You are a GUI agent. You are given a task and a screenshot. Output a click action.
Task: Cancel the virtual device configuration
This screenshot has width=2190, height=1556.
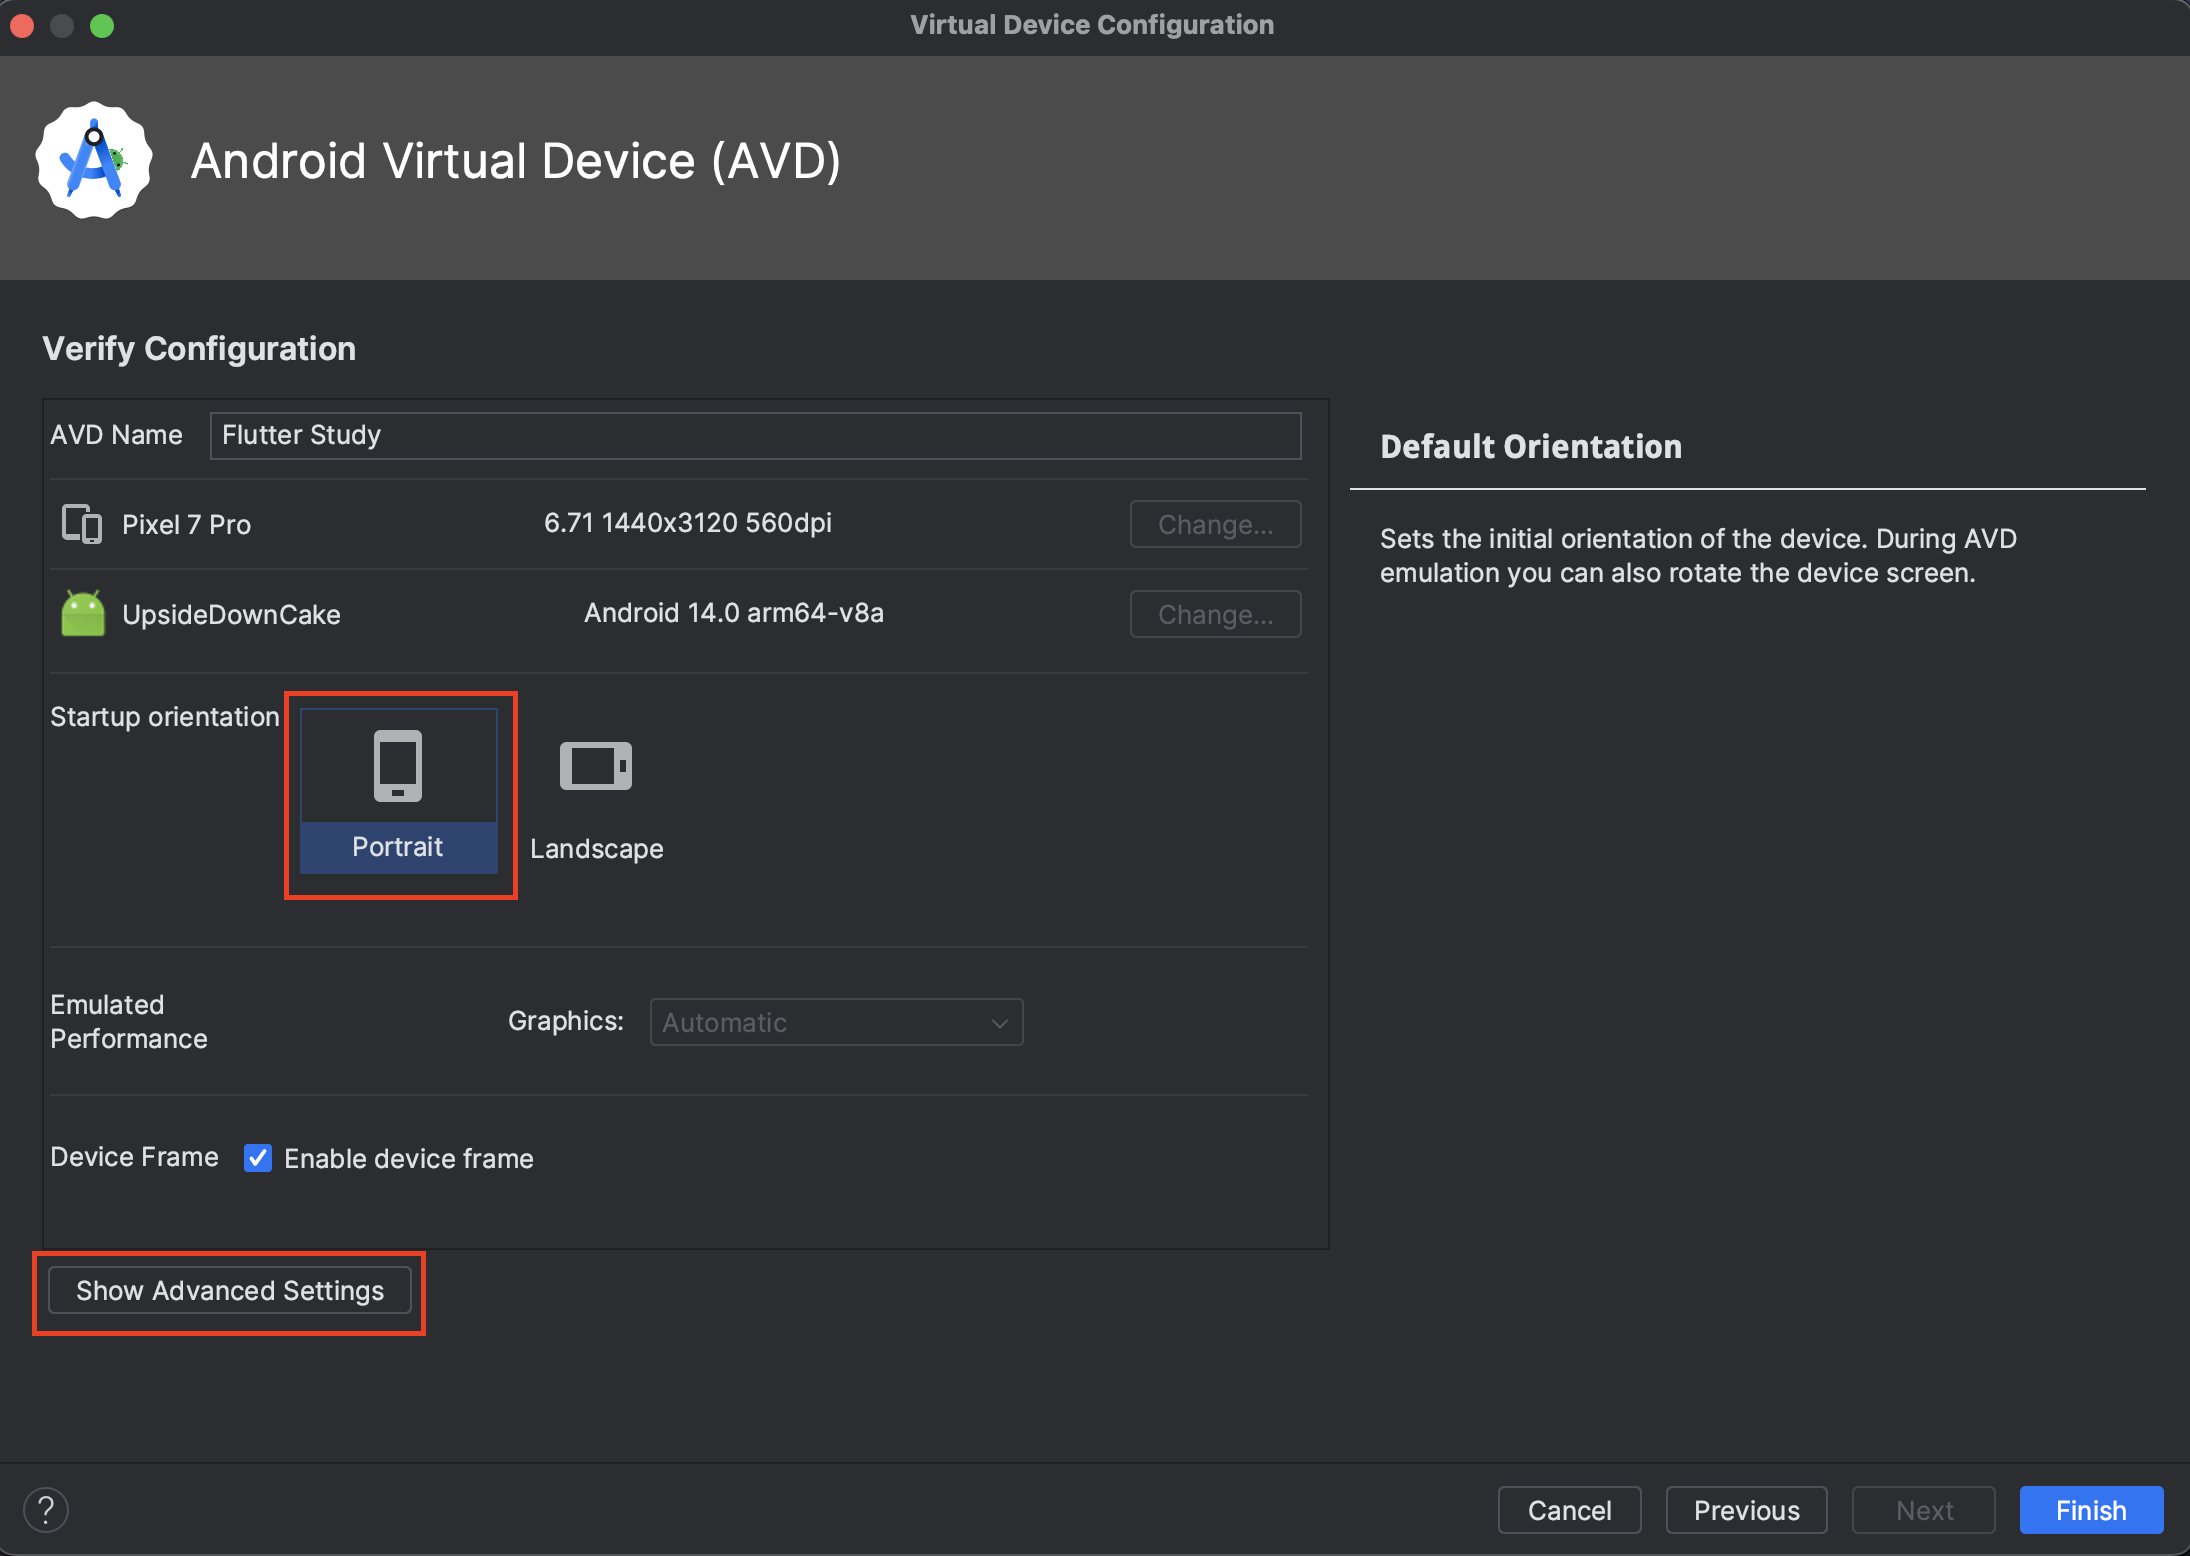click(x=1569, y=1510)
